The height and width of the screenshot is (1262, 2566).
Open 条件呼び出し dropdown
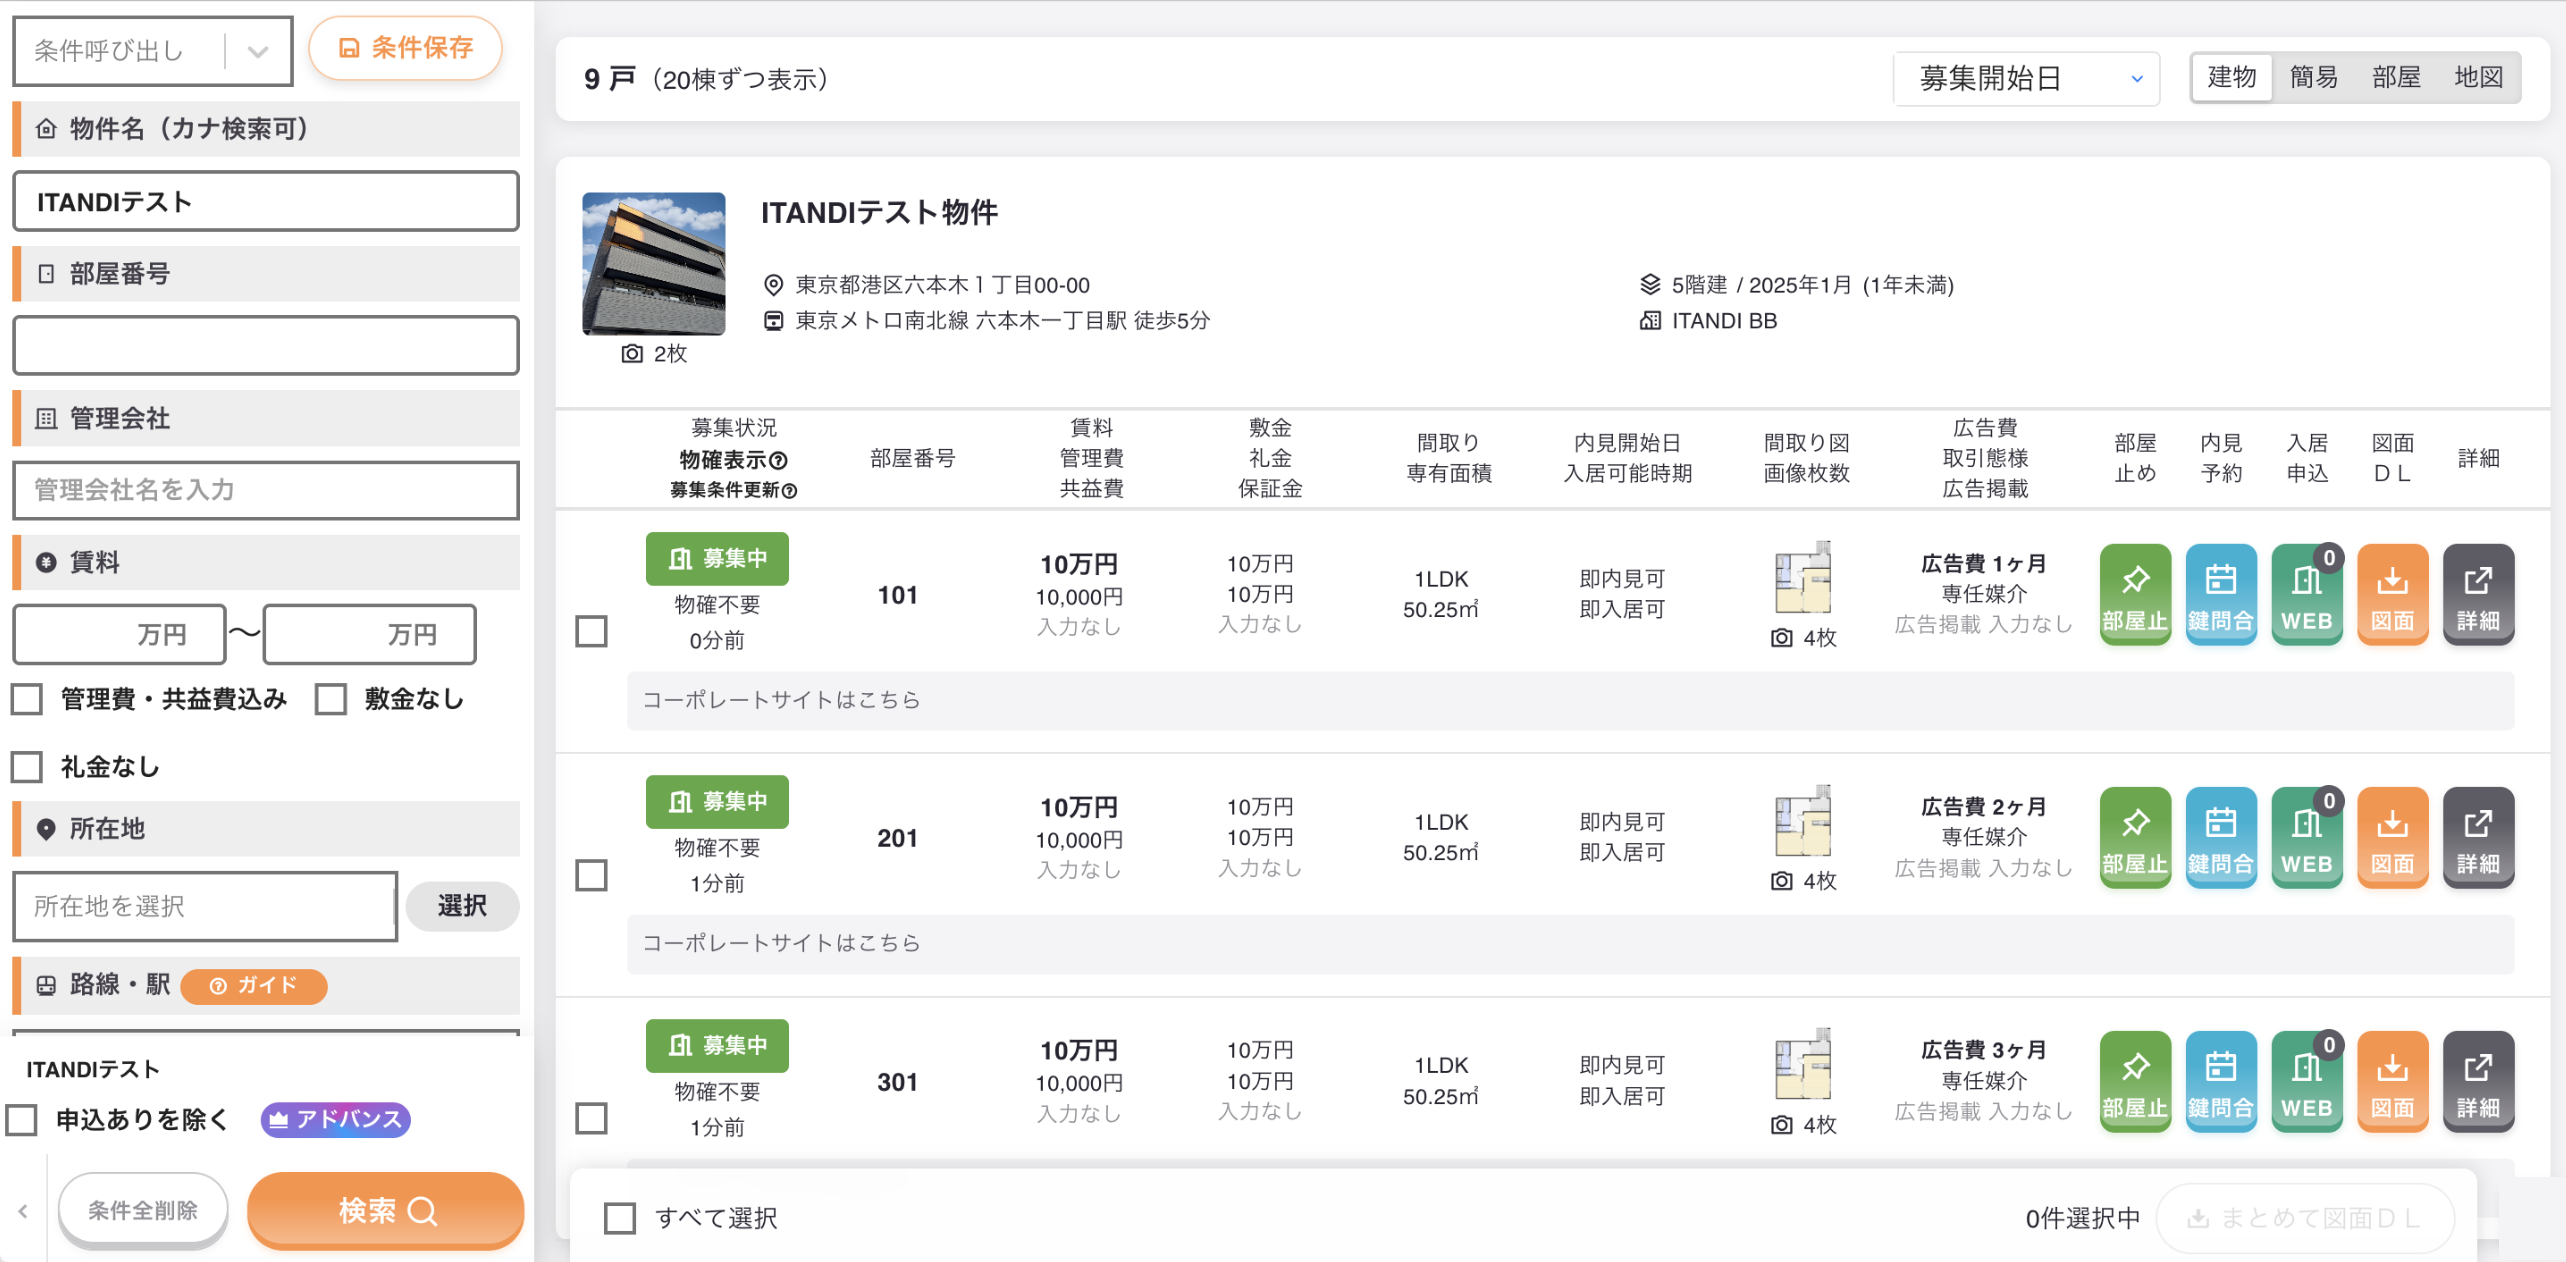click(153, 50)
